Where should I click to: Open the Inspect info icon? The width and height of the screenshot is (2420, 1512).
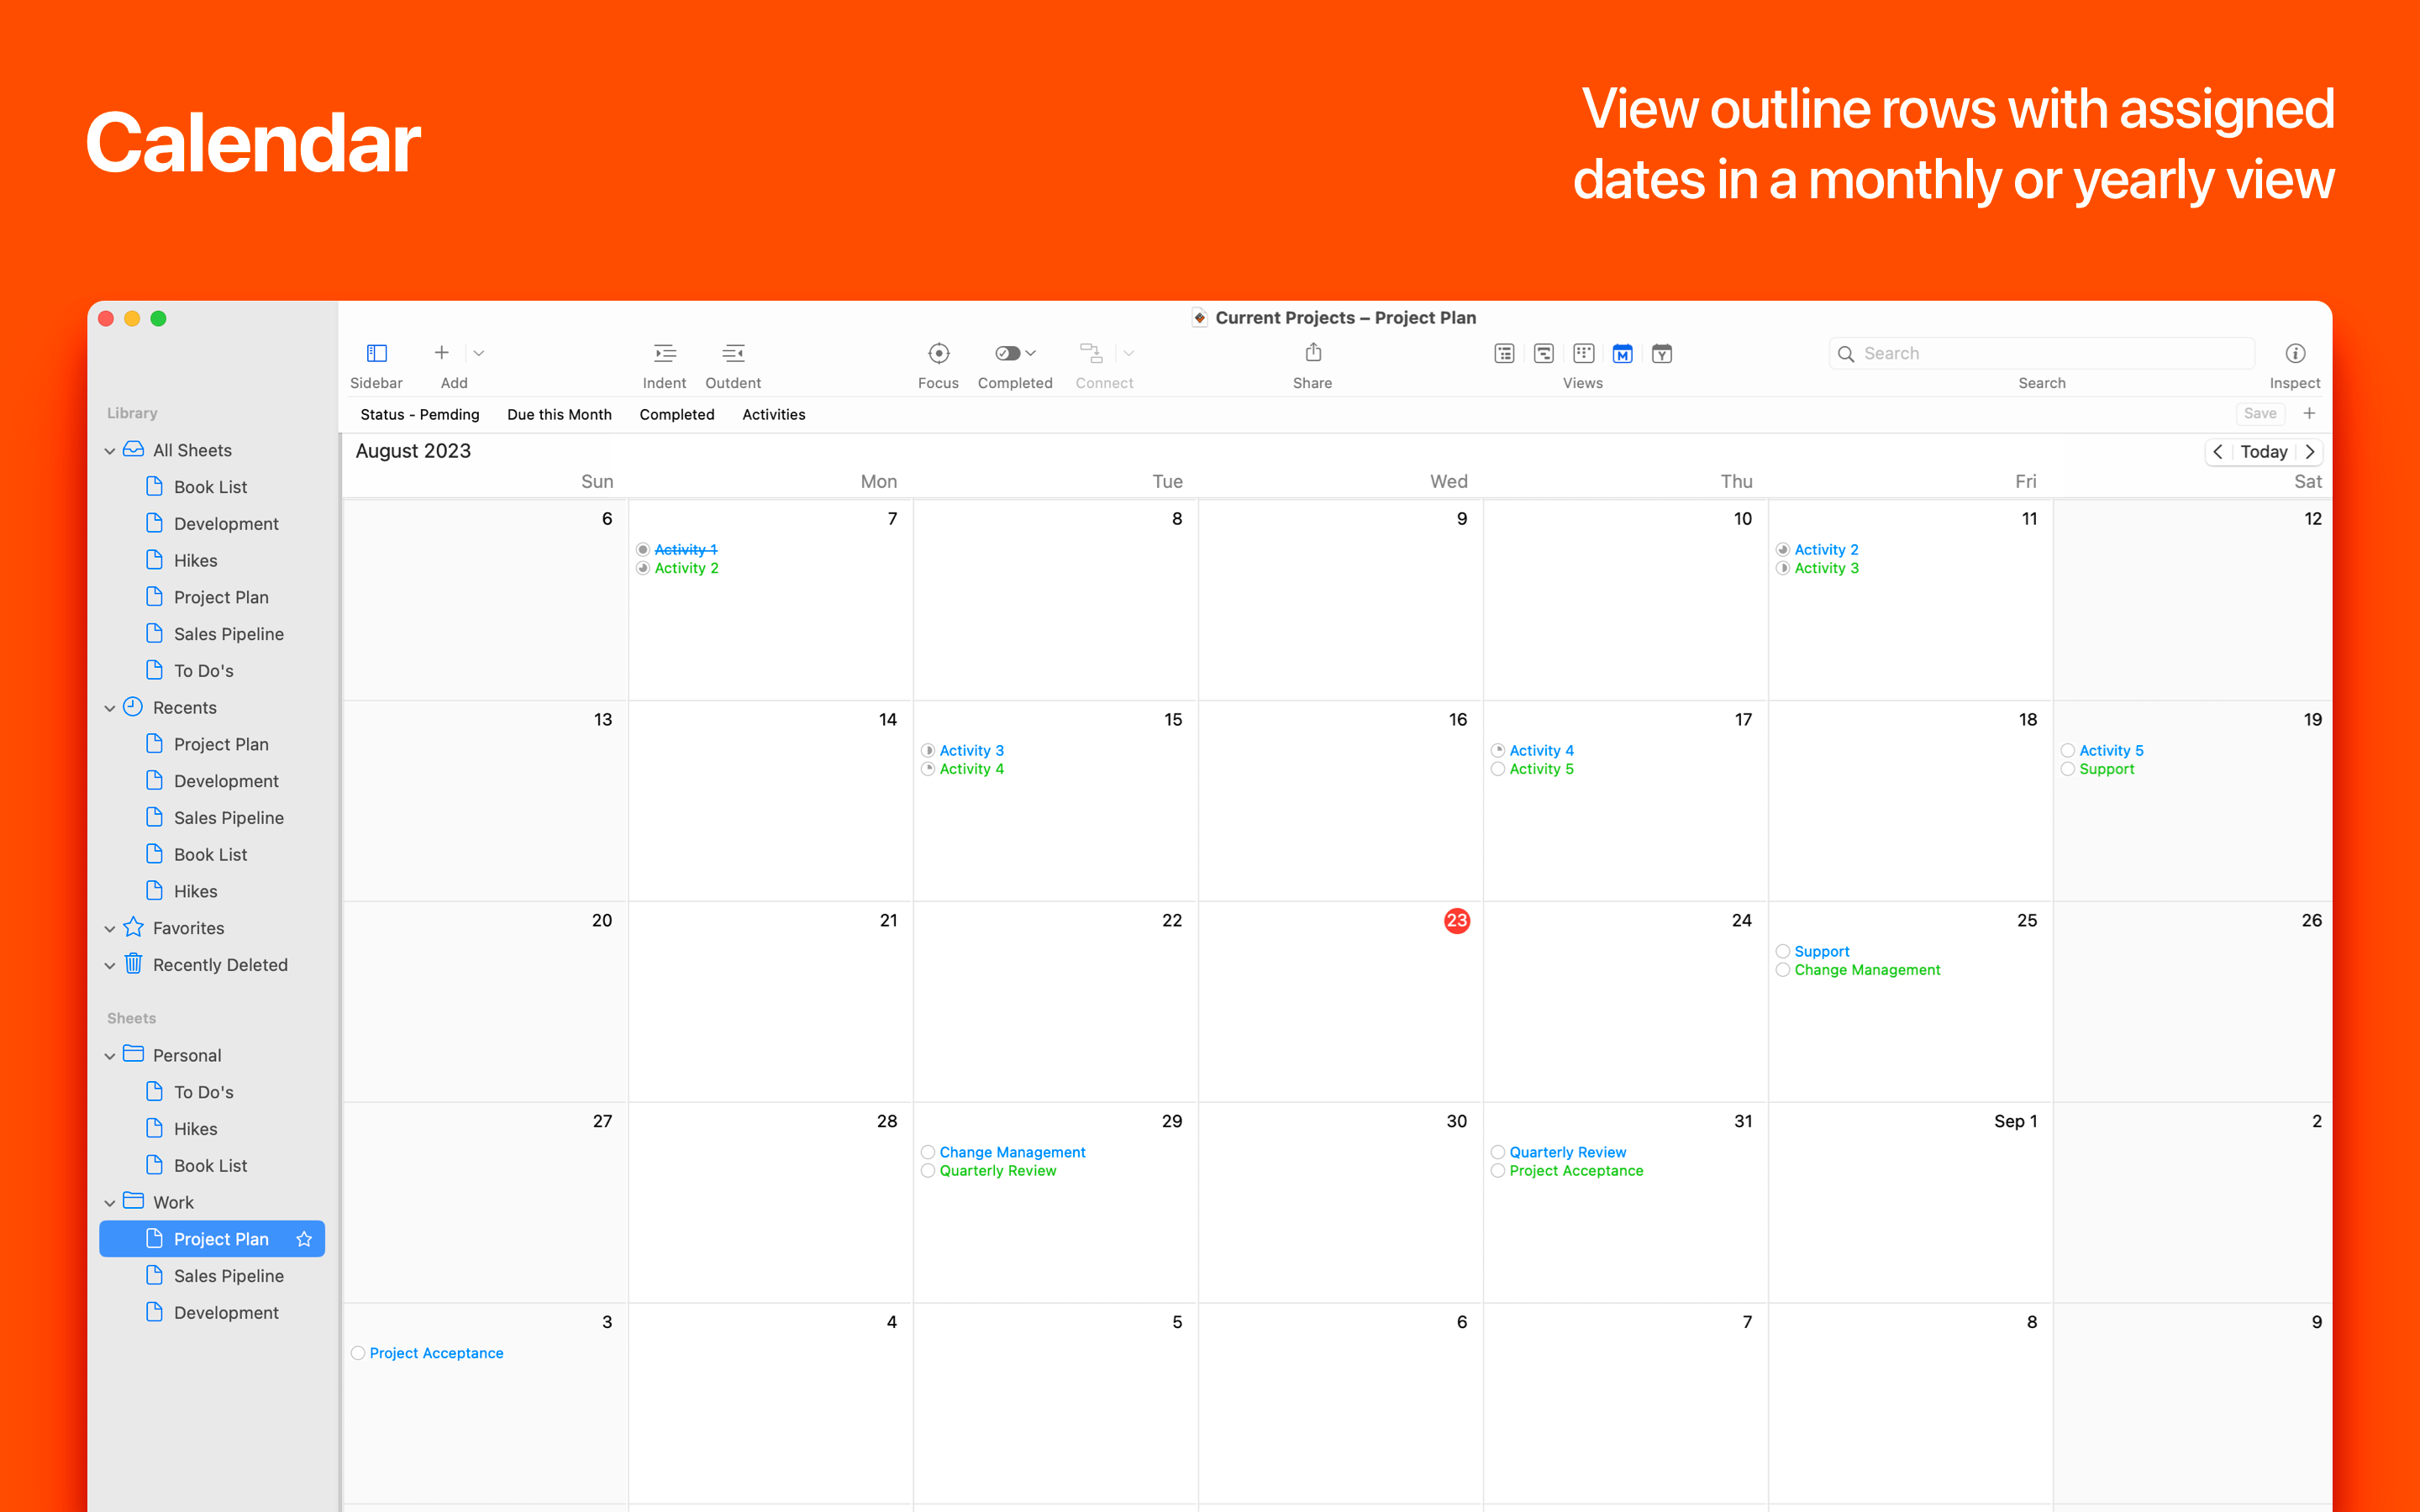(x=2295, y=353)
